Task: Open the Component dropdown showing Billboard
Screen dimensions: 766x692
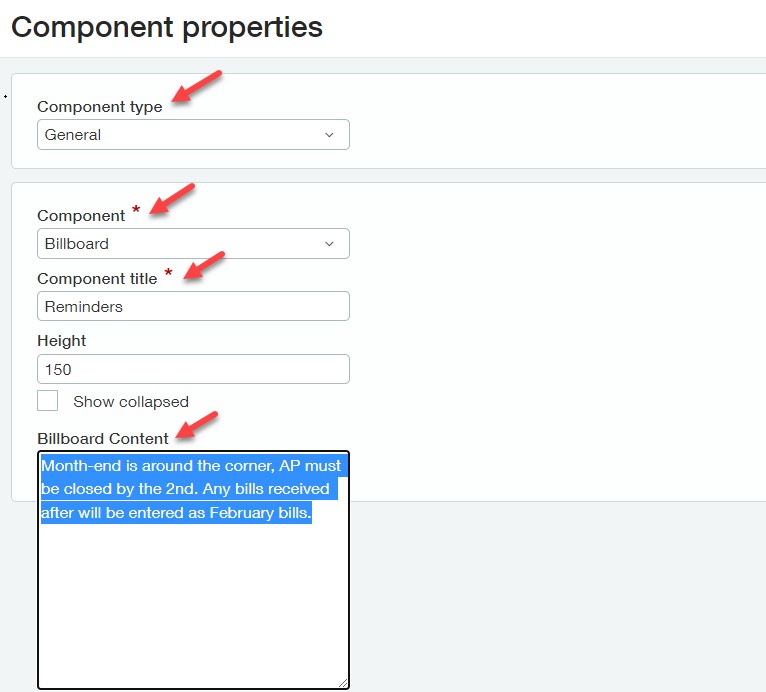Action: pyautogui.click(x=193, y=244)
